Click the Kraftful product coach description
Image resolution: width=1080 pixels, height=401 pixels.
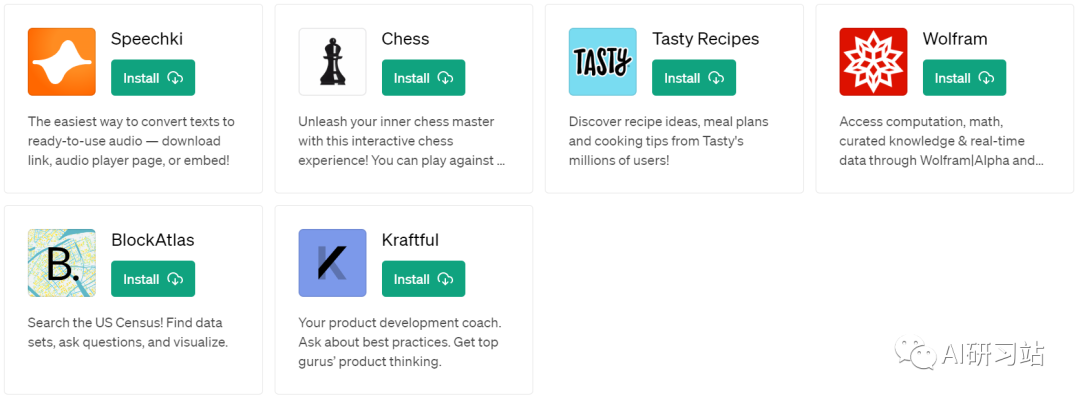[x=399, y=342]
